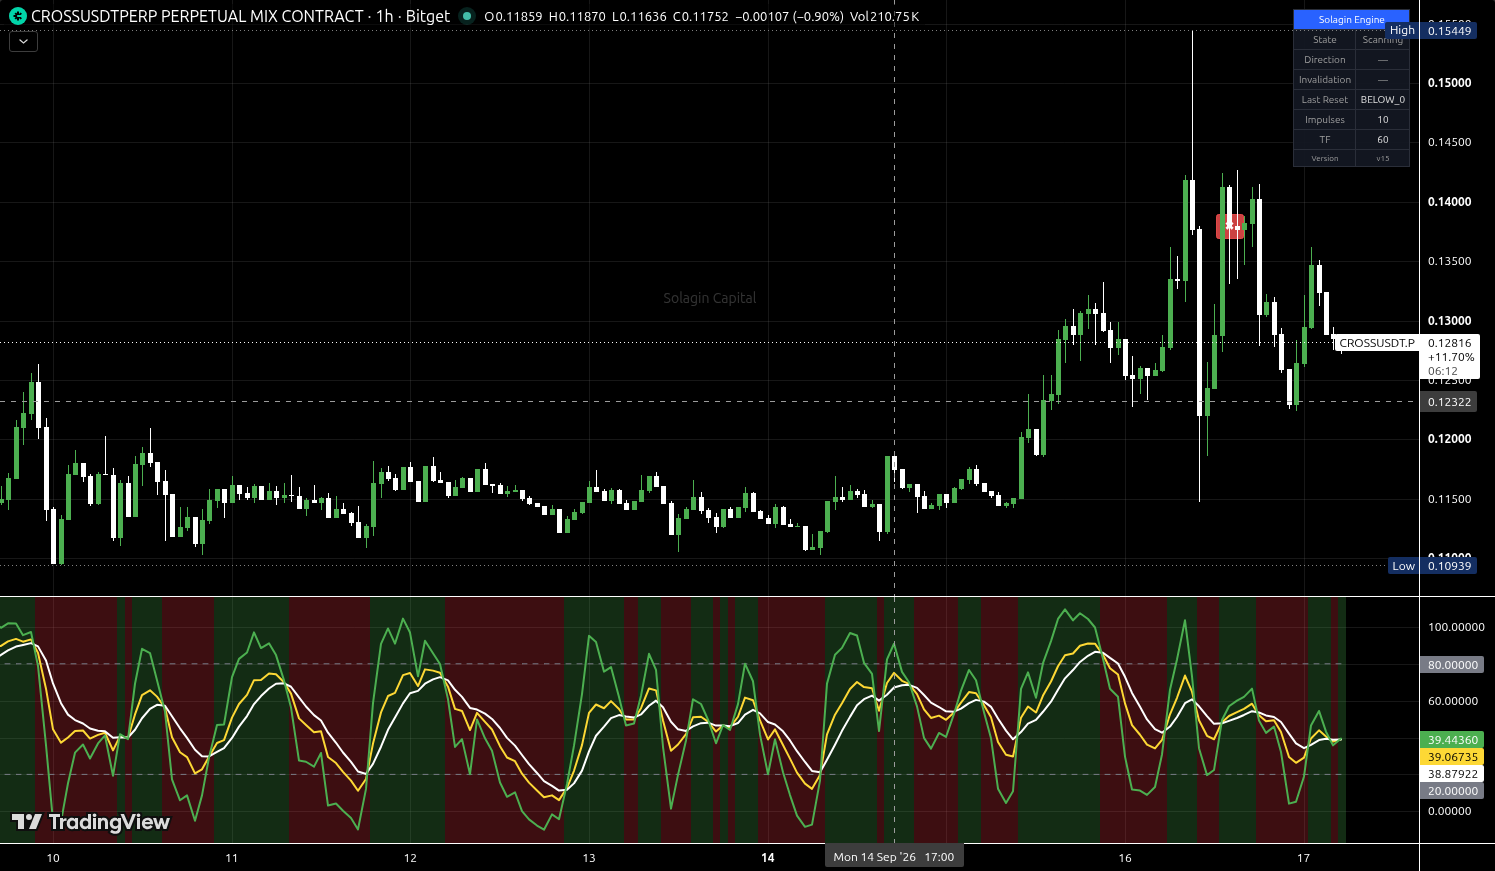1495x871 pixels.
Task: Click date 13 on the time axis
Action: (x=589, y=858)
